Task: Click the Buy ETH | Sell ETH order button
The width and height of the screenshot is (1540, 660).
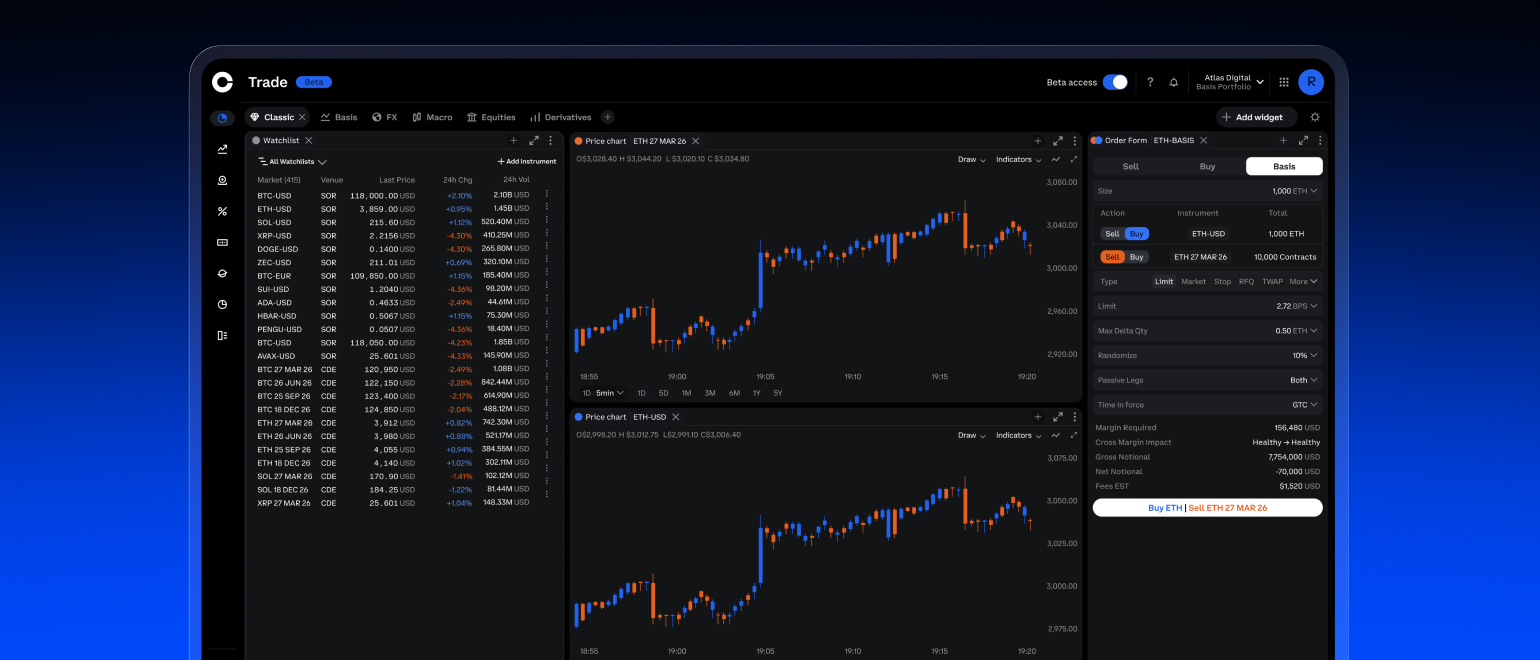Action: coord(1207,507)
